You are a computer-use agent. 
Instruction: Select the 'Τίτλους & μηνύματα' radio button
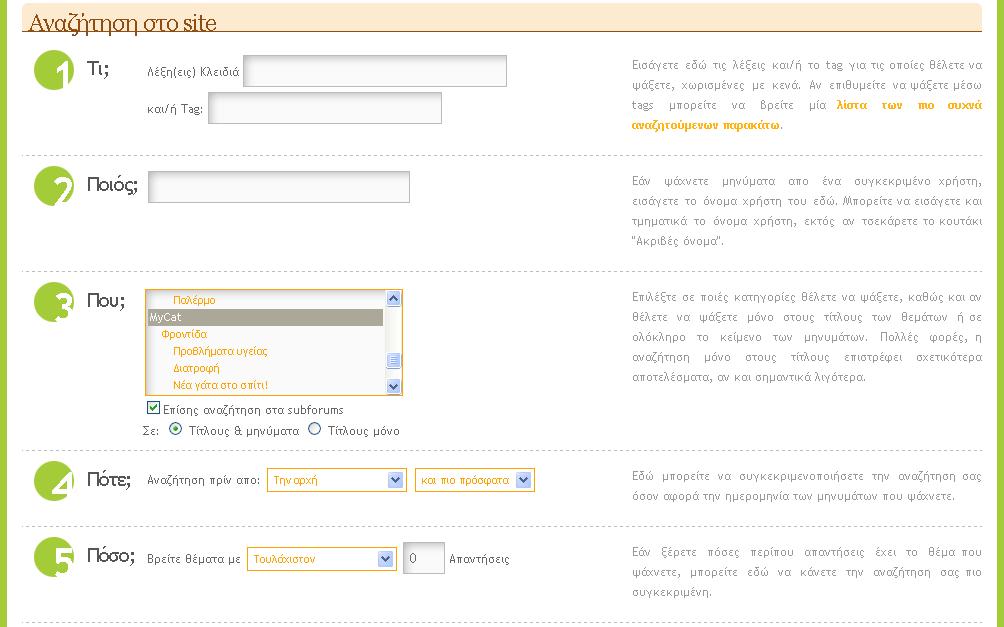pos(175,430)
